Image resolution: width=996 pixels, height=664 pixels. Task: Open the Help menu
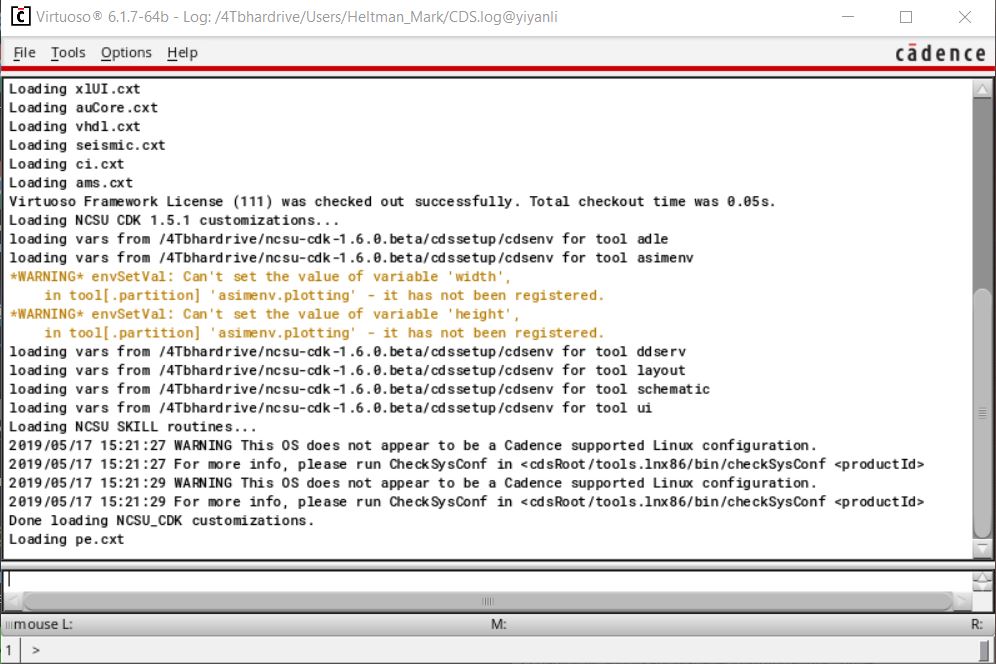(x=182, y=53)
